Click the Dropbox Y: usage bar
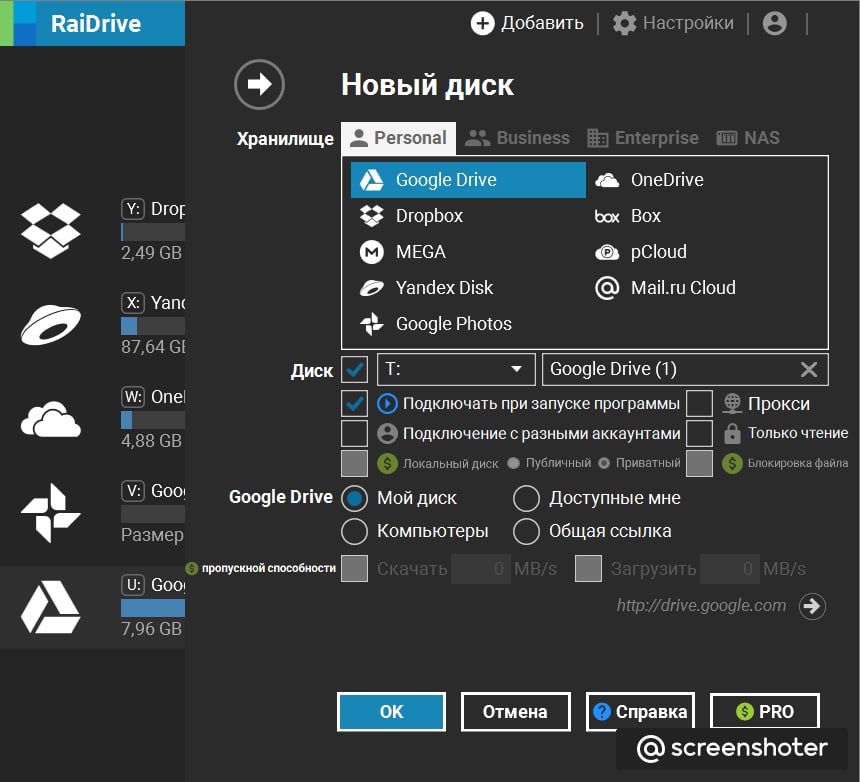Screen dimensions: 860x782 tap(153, 232)
